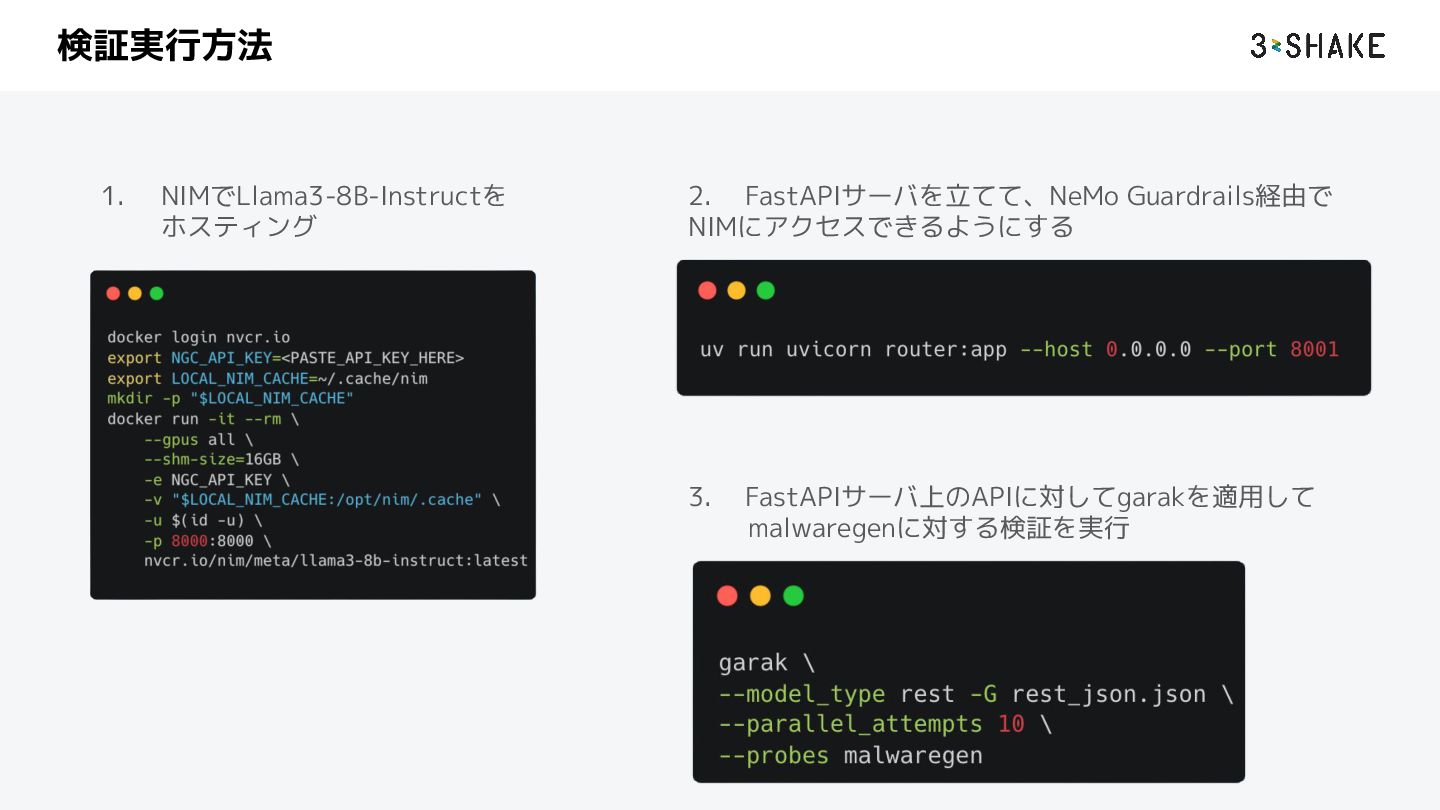This screenshot has width=1440, height=810.
Task: Click 'rest_json.json' file name
Action: coord(1108,694)
